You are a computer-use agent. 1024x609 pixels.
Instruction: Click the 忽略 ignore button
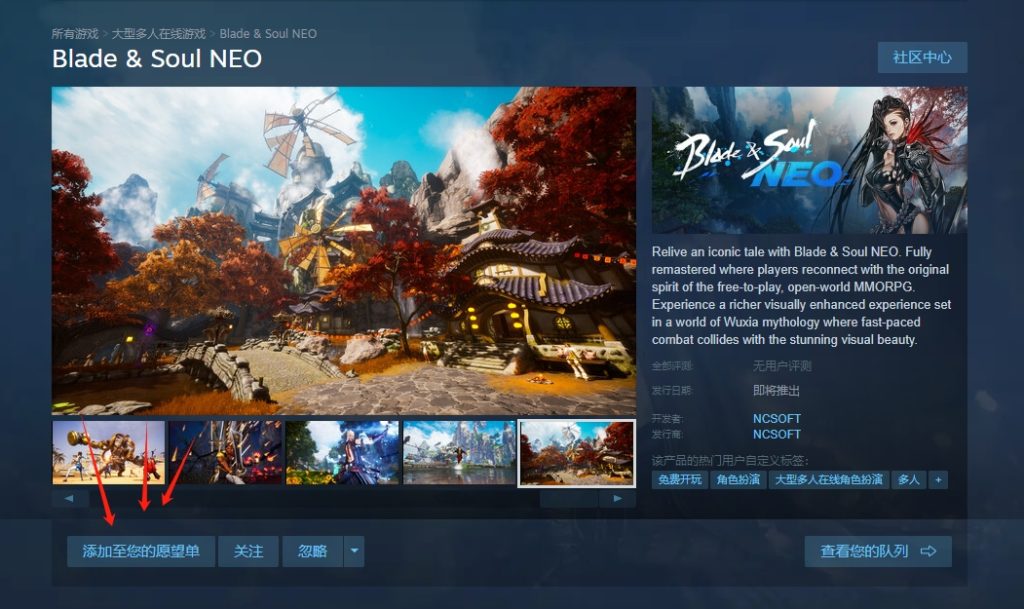click(312, 552)
